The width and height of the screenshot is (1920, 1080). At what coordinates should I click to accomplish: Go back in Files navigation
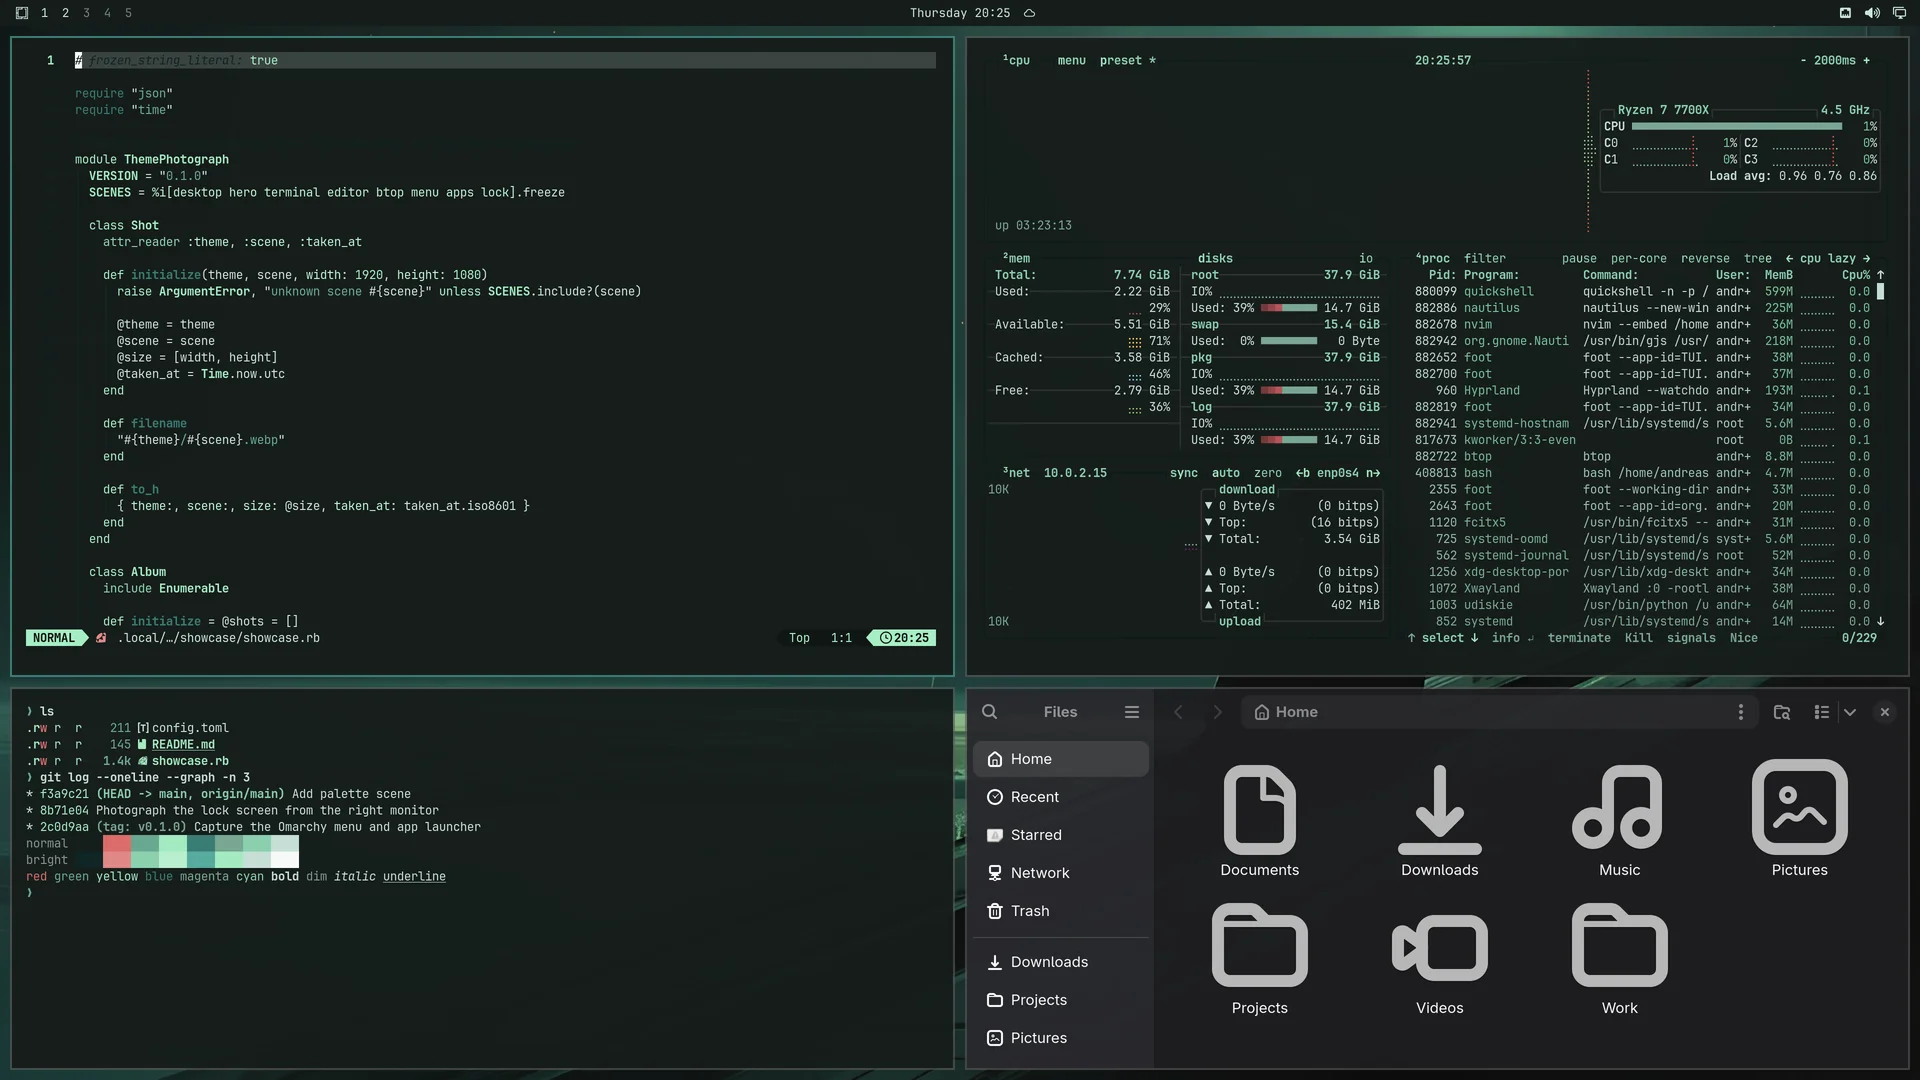pyautogui.click(x=1178, y=712)
